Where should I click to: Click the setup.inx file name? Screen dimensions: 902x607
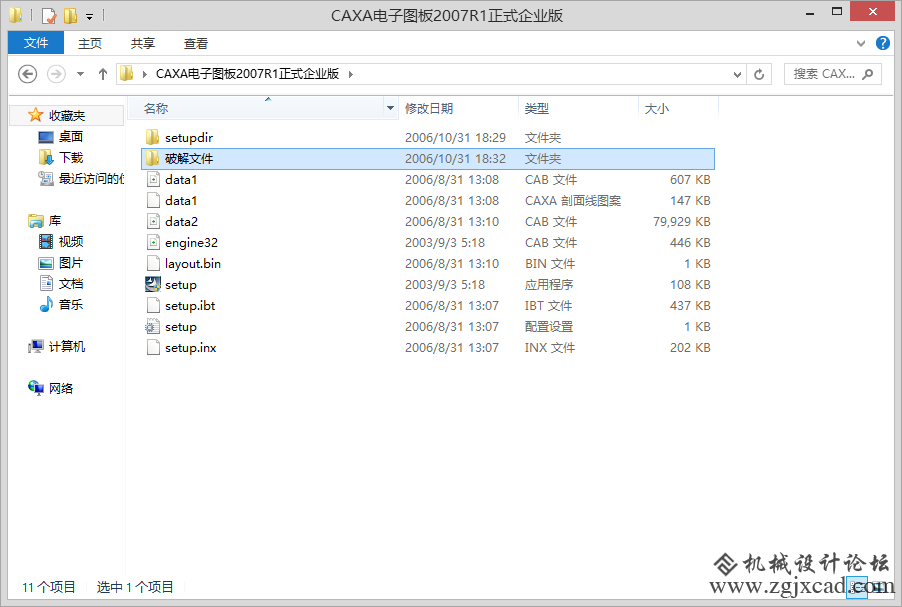coord(190,348)
